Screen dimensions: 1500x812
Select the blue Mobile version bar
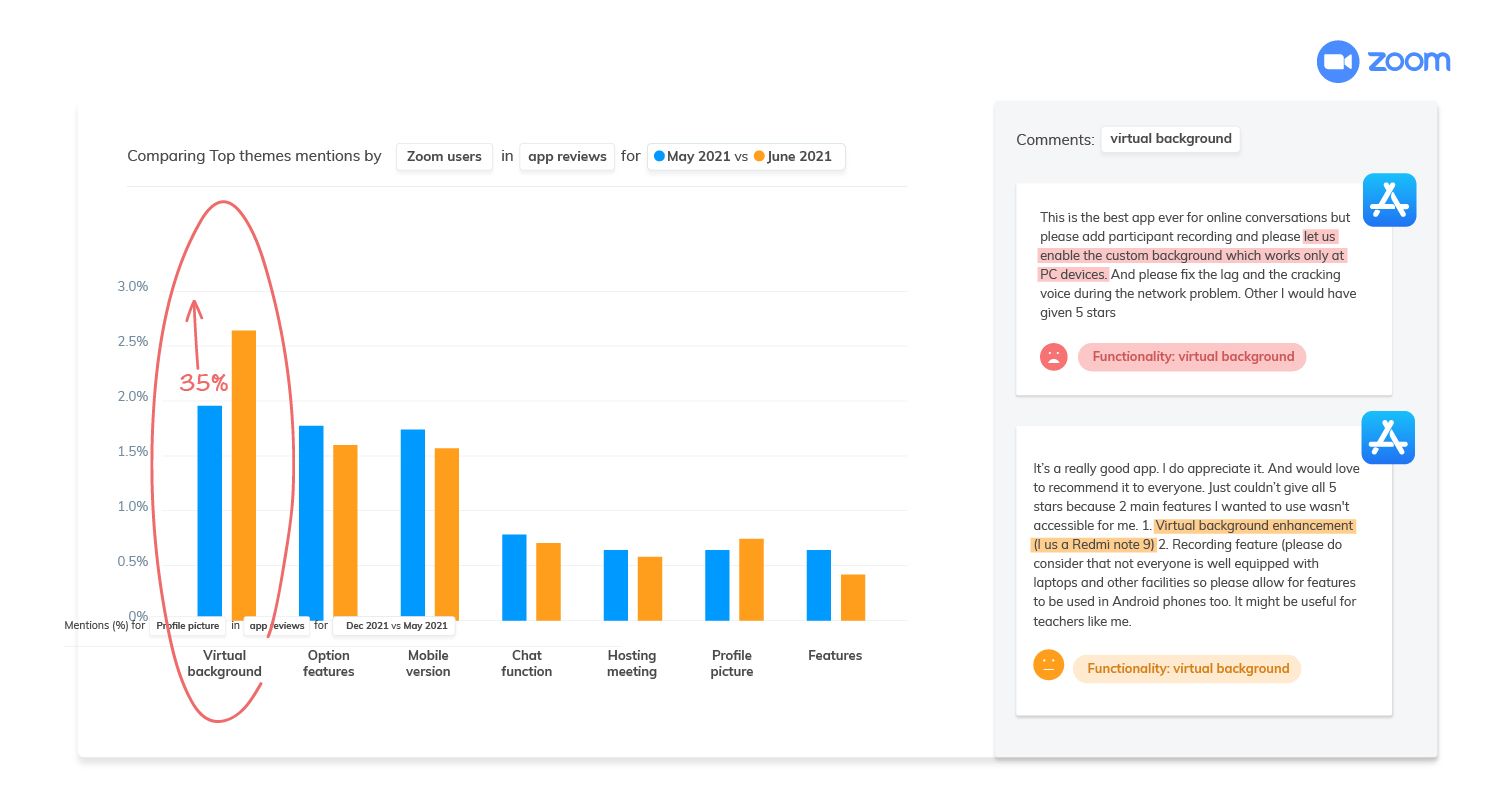click(x=413, y=525)
